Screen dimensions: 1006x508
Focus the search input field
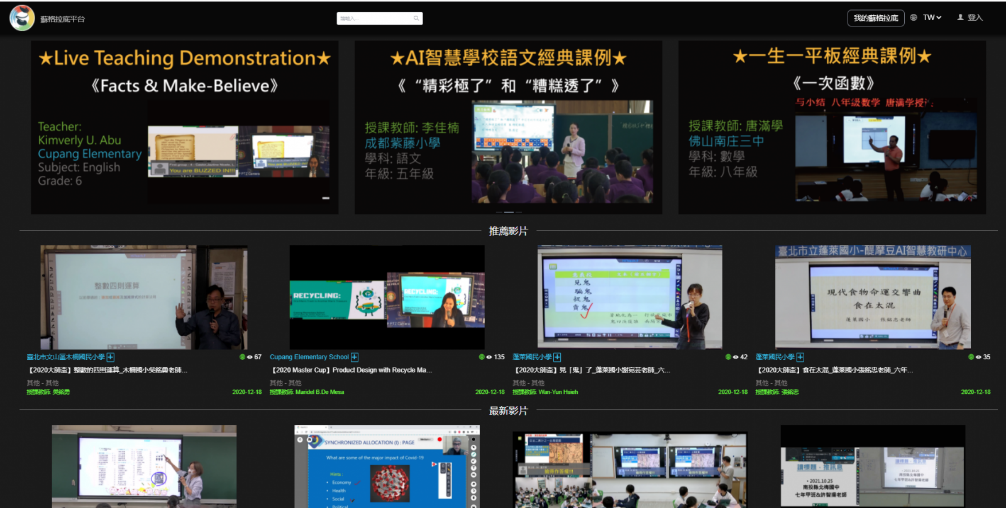click(x=380, y=18)
